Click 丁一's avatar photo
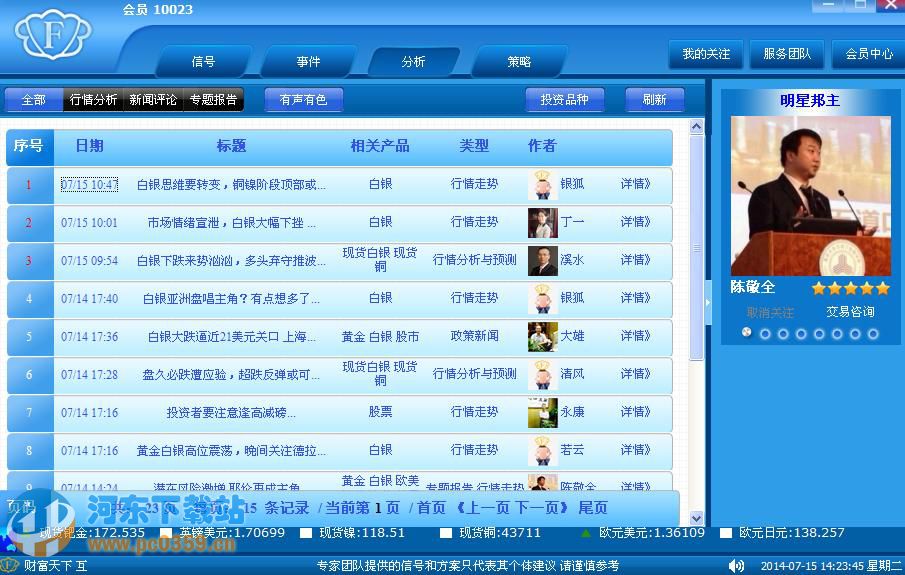This screenshot has width=905, height=575. pyautogui.click(x=543, y=223)
